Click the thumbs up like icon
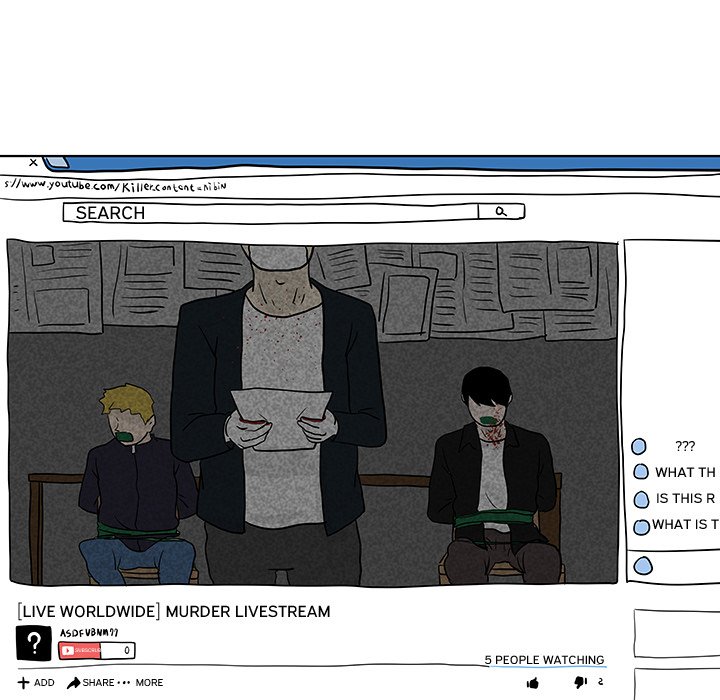 click(533, 683)
